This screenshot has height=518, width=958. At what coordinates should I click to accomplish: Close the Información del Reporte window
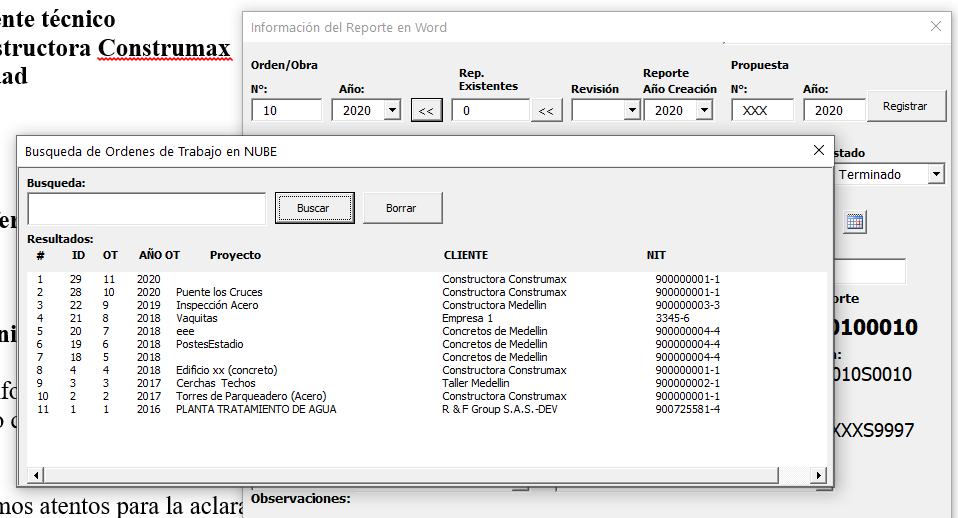coord(936,27)
